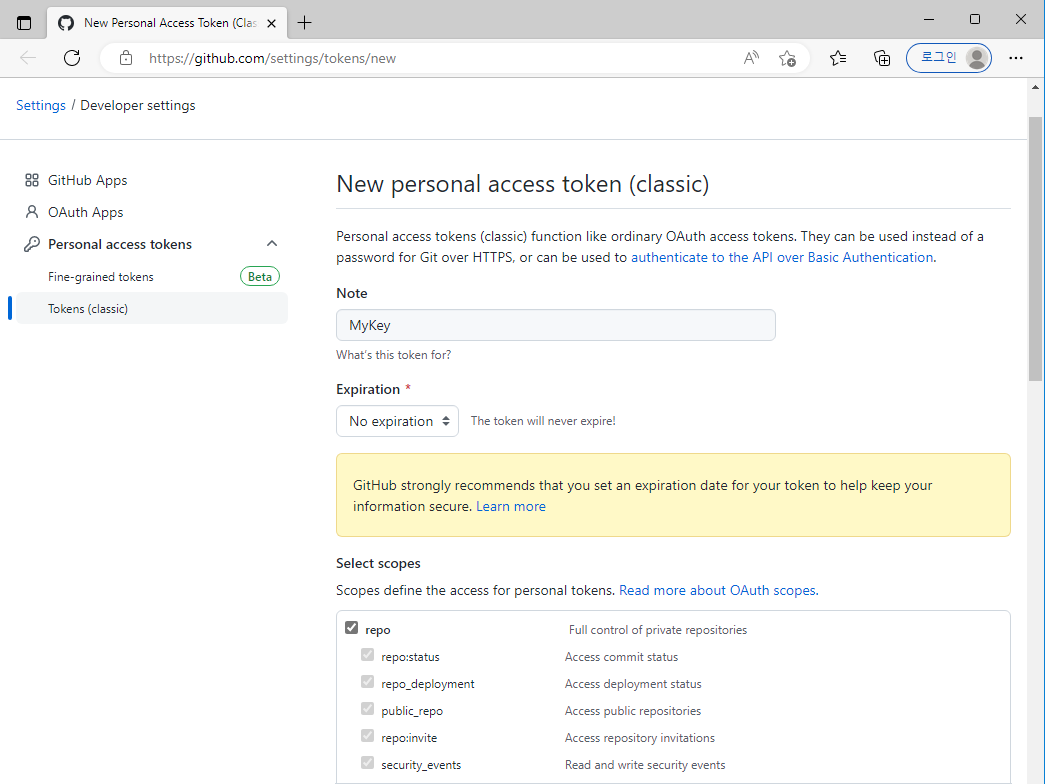Click the page vertical scrollbar thumb
Screen dimensions: 1045x784
[x=1035, y=249]
